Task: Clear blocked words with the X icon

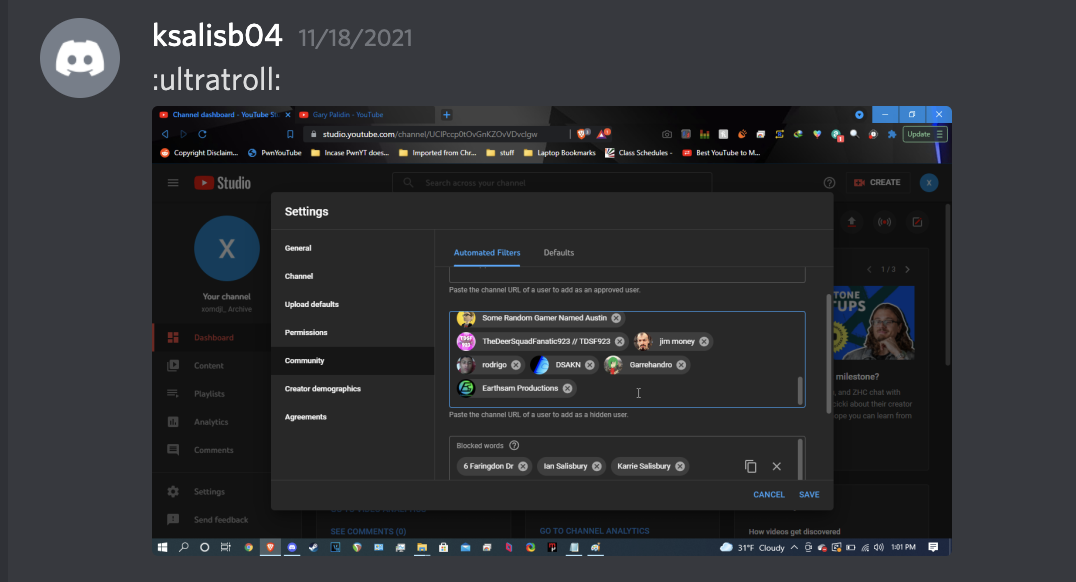Action: (x=776, y=466)
